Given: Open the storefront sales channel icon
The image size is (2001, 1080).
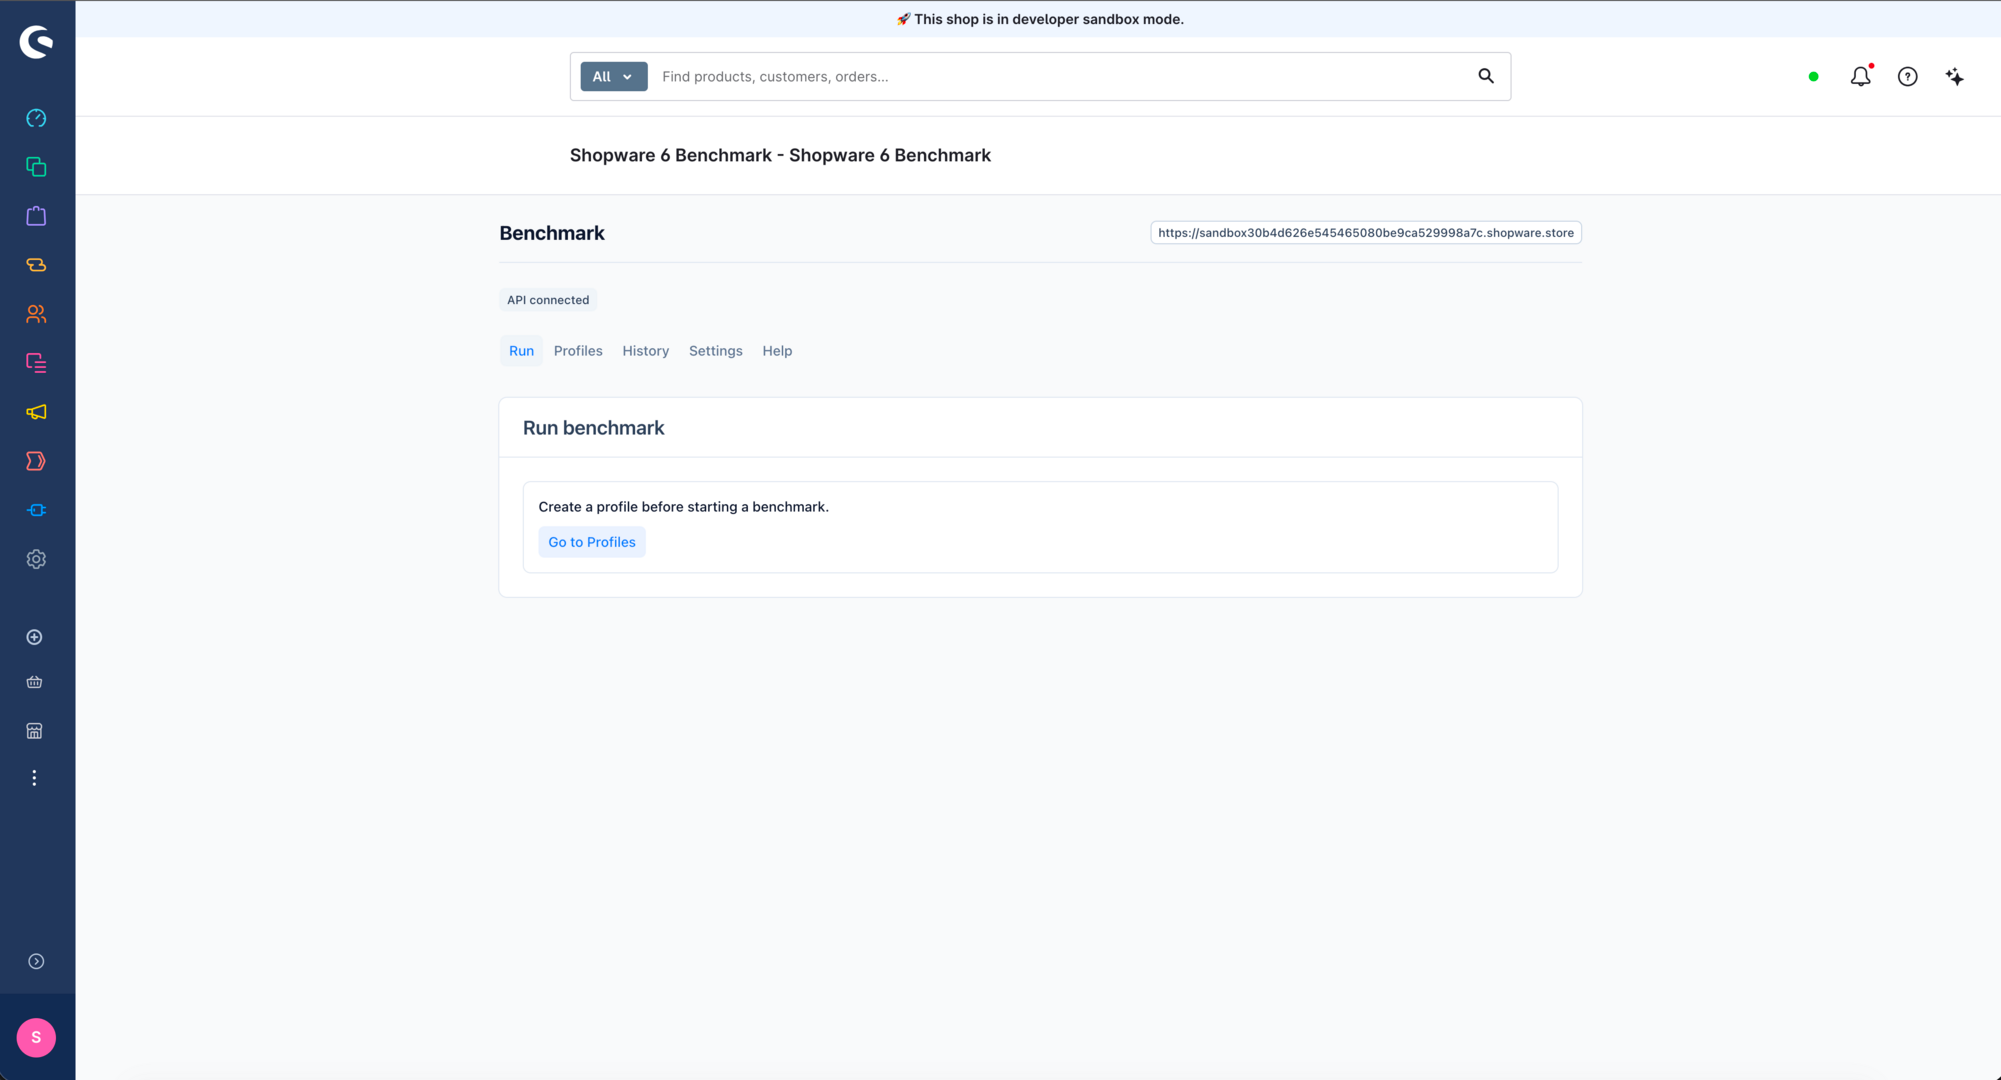Looking at the screenshot, I should pyautogui.click(x=34, y=731).
